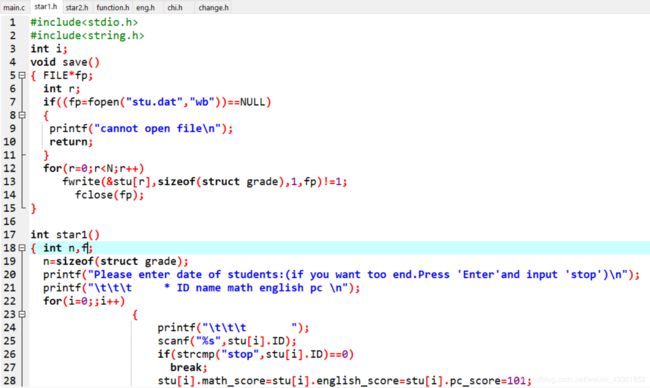650x388 pixels.
Task: Click the 'break;' statement
Action: tap(189, 367)
